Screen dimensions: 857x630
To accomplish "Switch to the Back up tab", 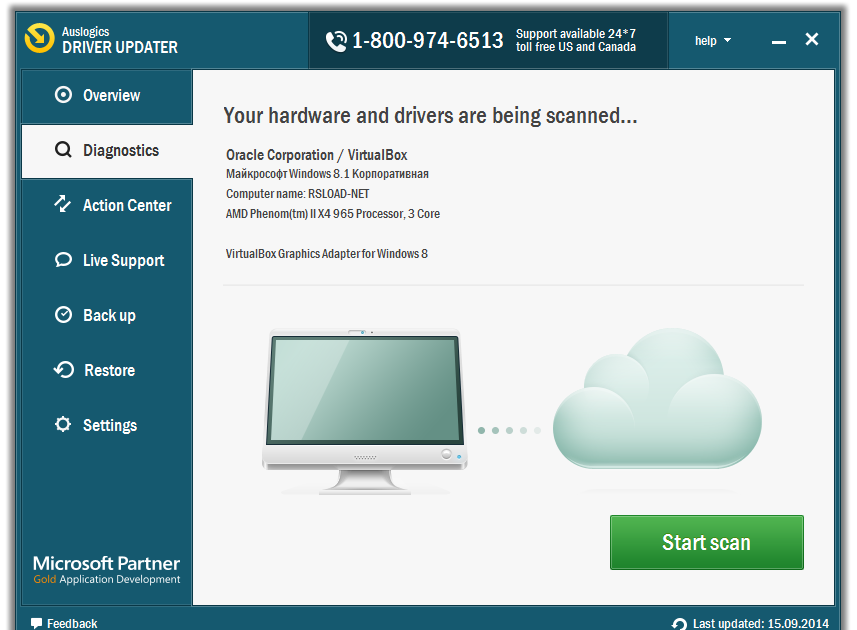I will point(107,316).
